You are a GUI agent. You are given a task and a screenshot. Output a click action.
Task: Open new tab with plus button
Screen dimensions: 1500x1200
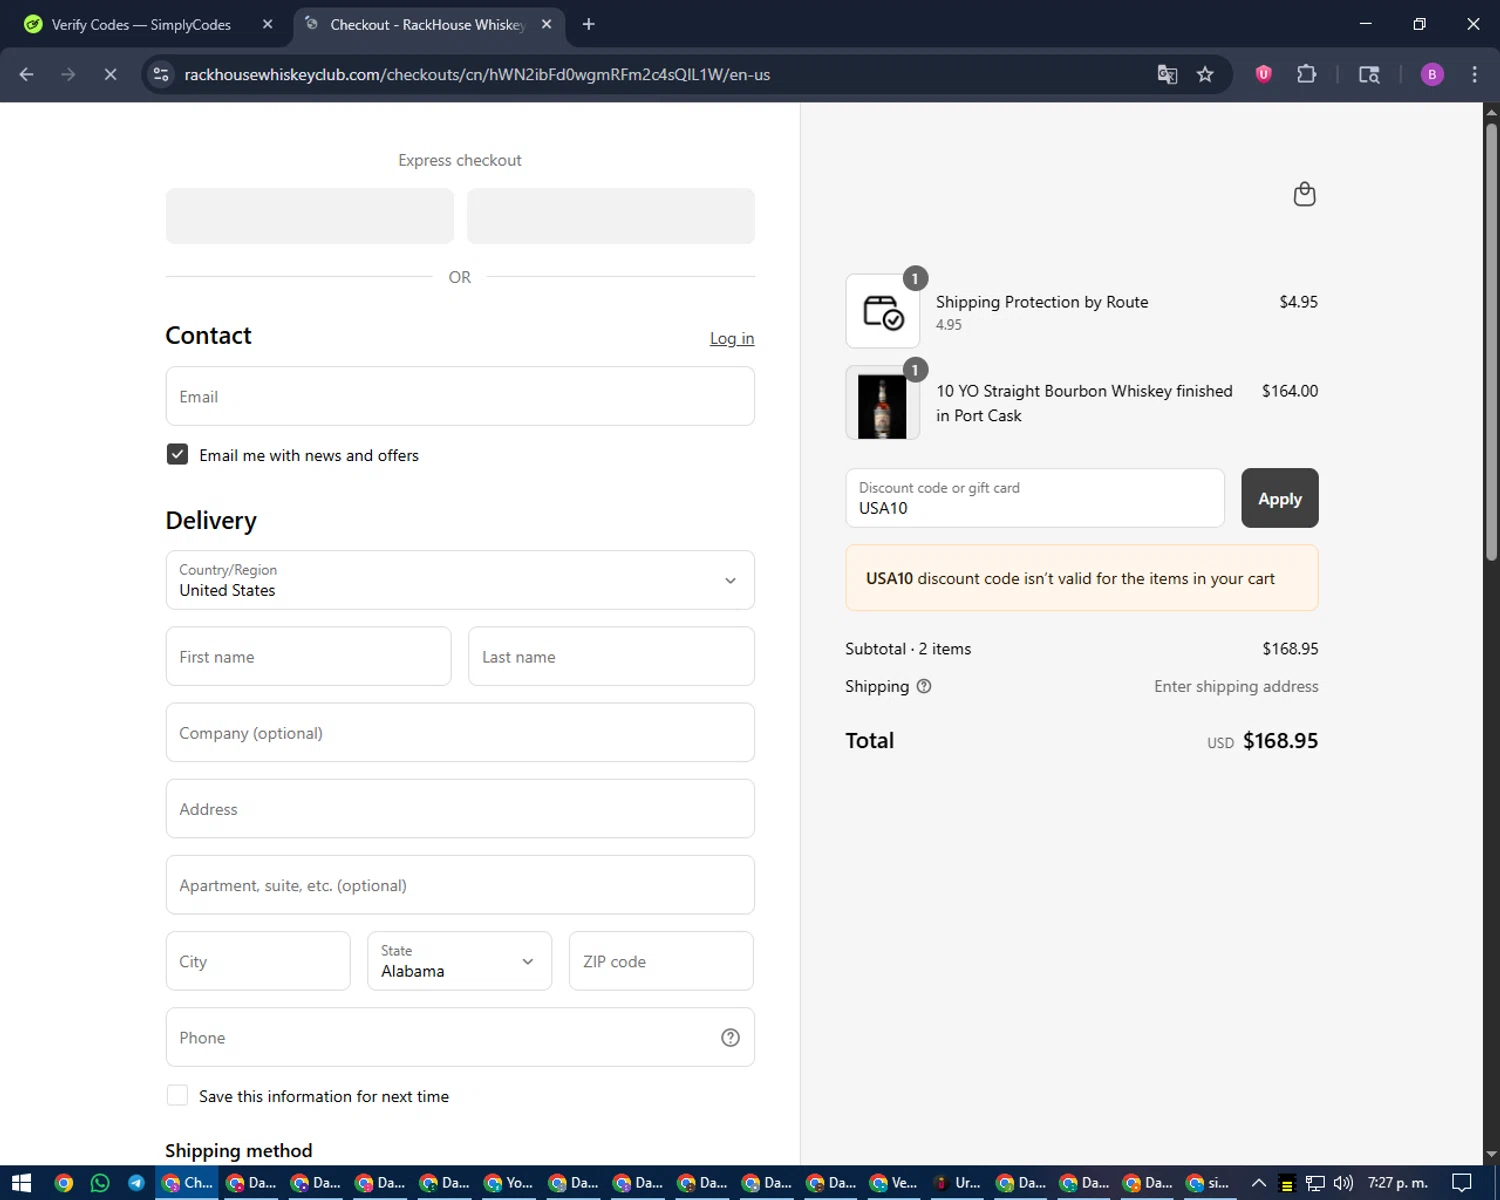(589, 24)
